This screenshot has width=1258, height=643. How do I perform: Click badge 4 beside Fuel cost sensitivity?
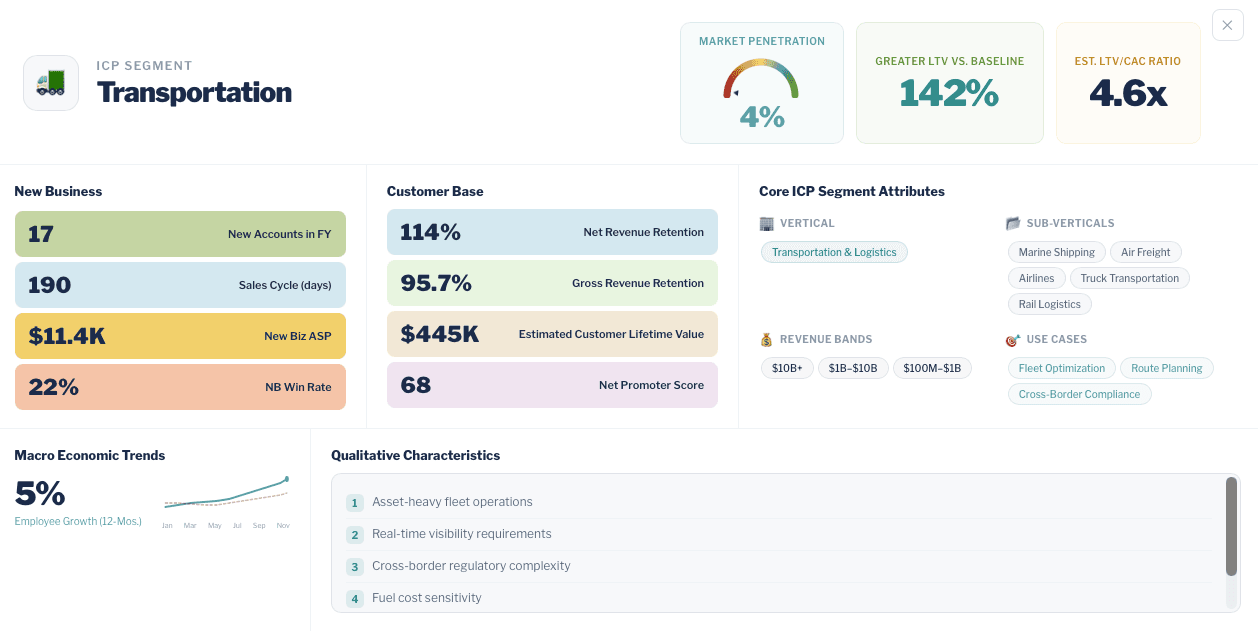tap(355, 599)
